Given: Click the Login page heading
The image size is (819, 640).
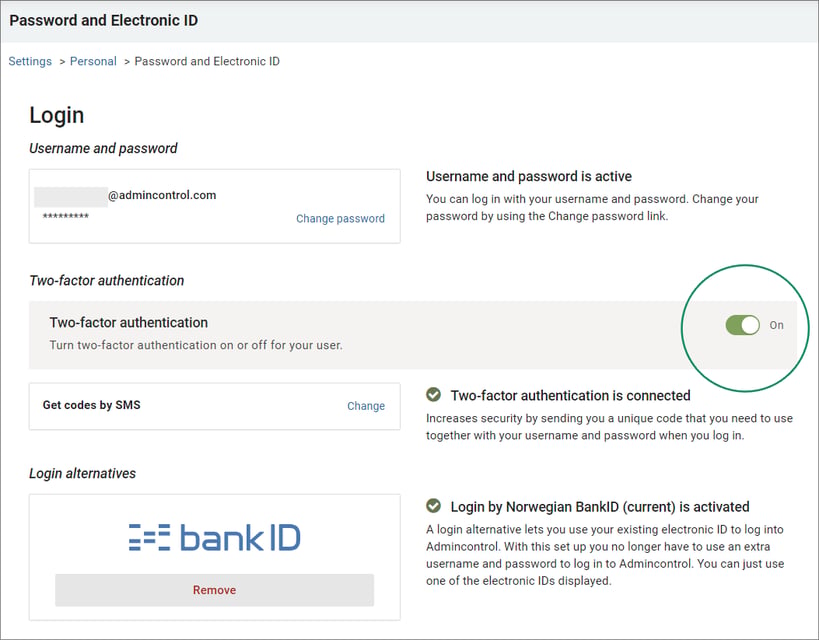Looking at the screenshot, I should (x=56, y=115).
